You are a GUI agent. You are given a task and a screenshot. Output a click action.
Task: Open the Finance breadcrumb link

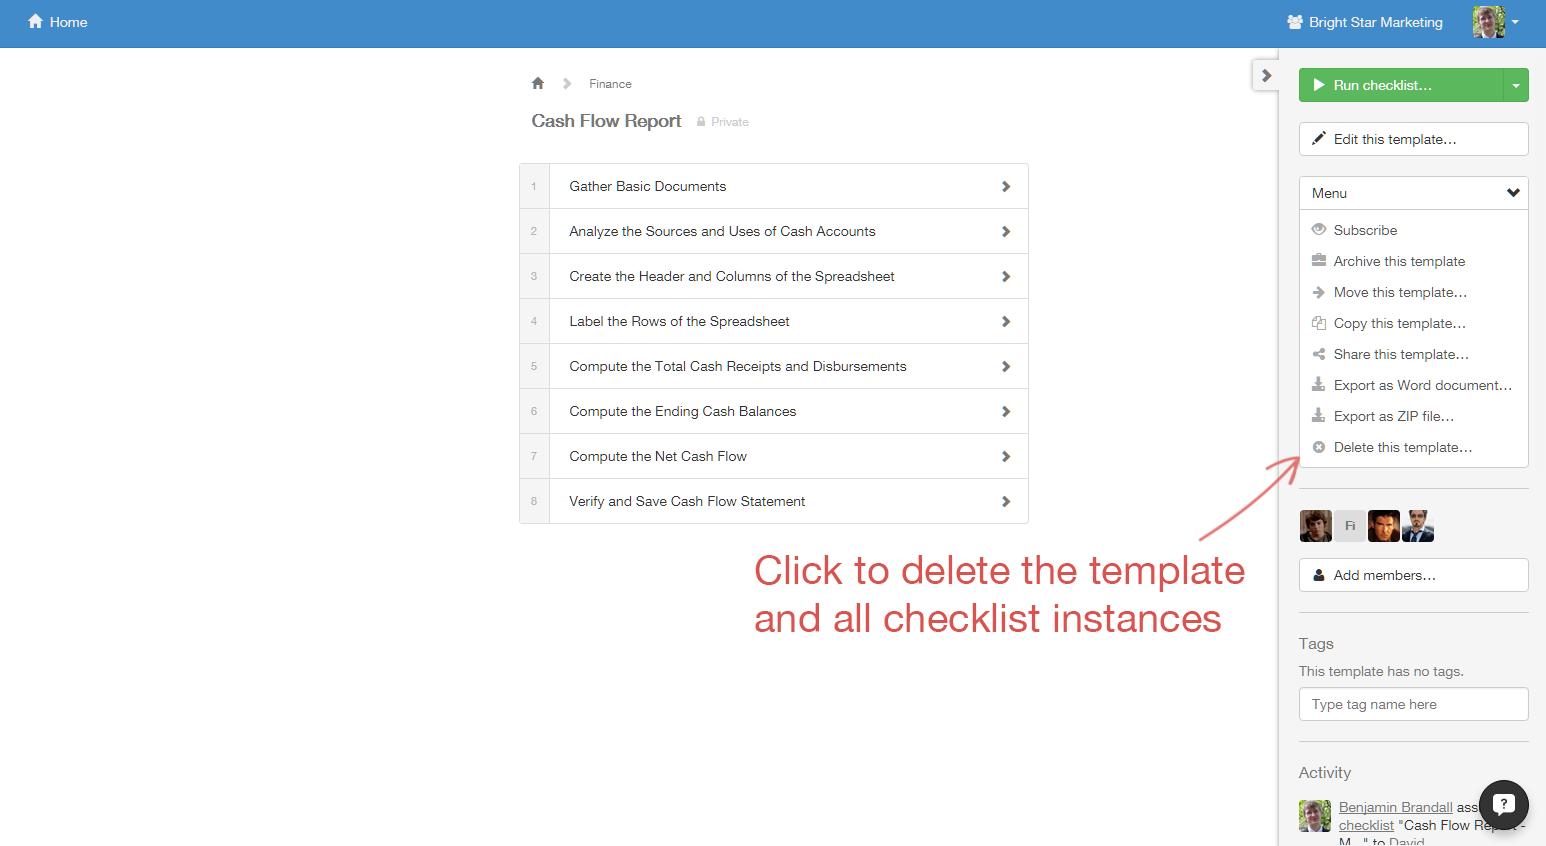[x=610, y=84]
